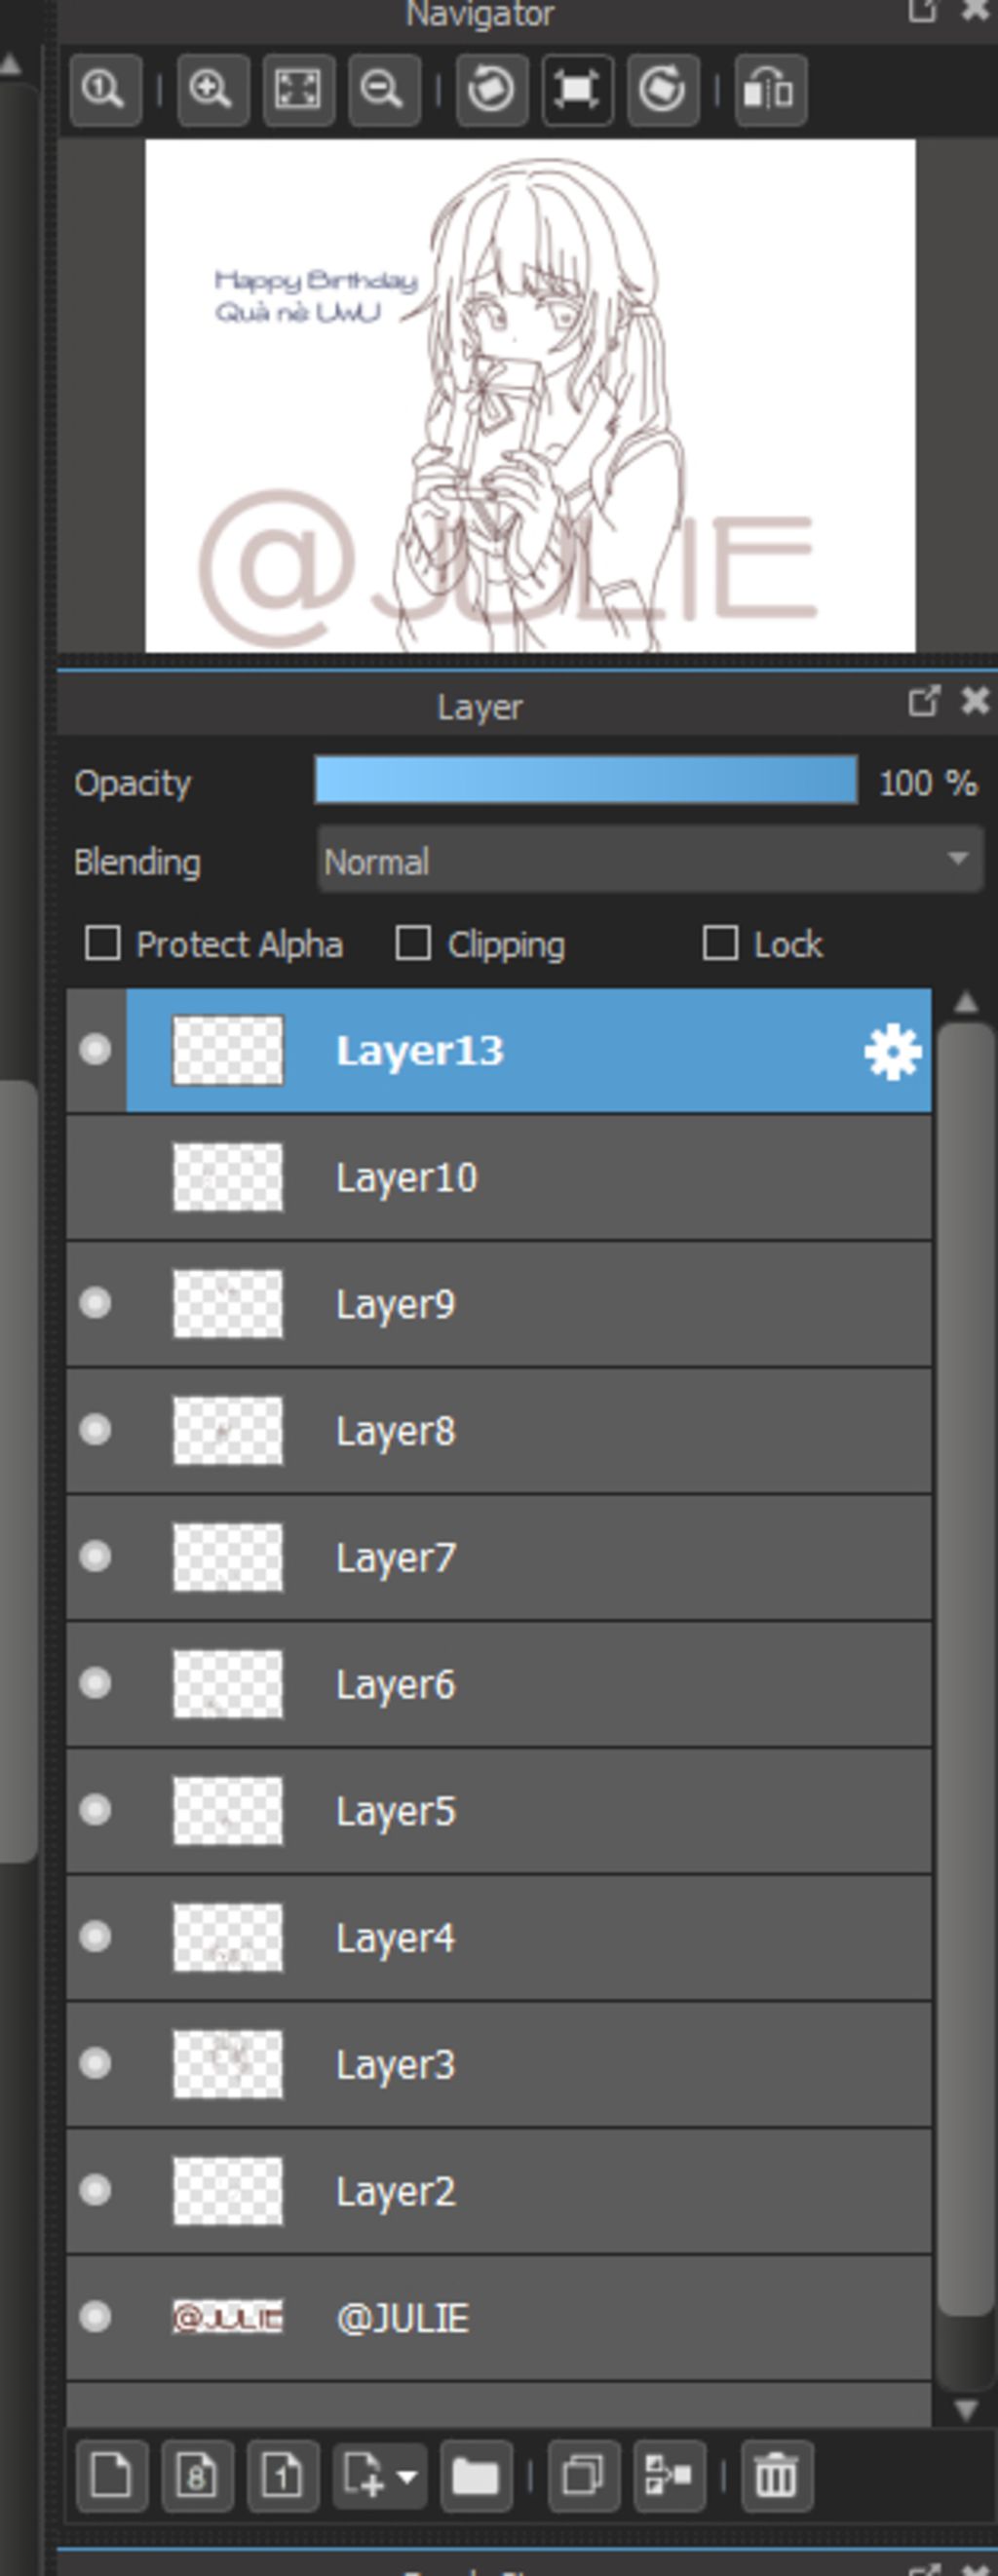Click layer list scroll down arrow
Image resolution: width=998 pixels, height=2576 pixels.
tap(965, 2409)
